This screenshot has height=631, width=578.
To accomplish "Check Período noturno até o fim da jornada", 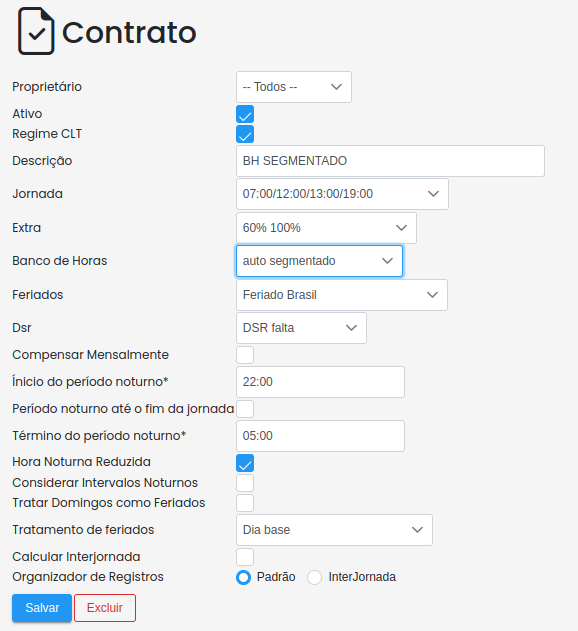I will (x=245, y=409).
